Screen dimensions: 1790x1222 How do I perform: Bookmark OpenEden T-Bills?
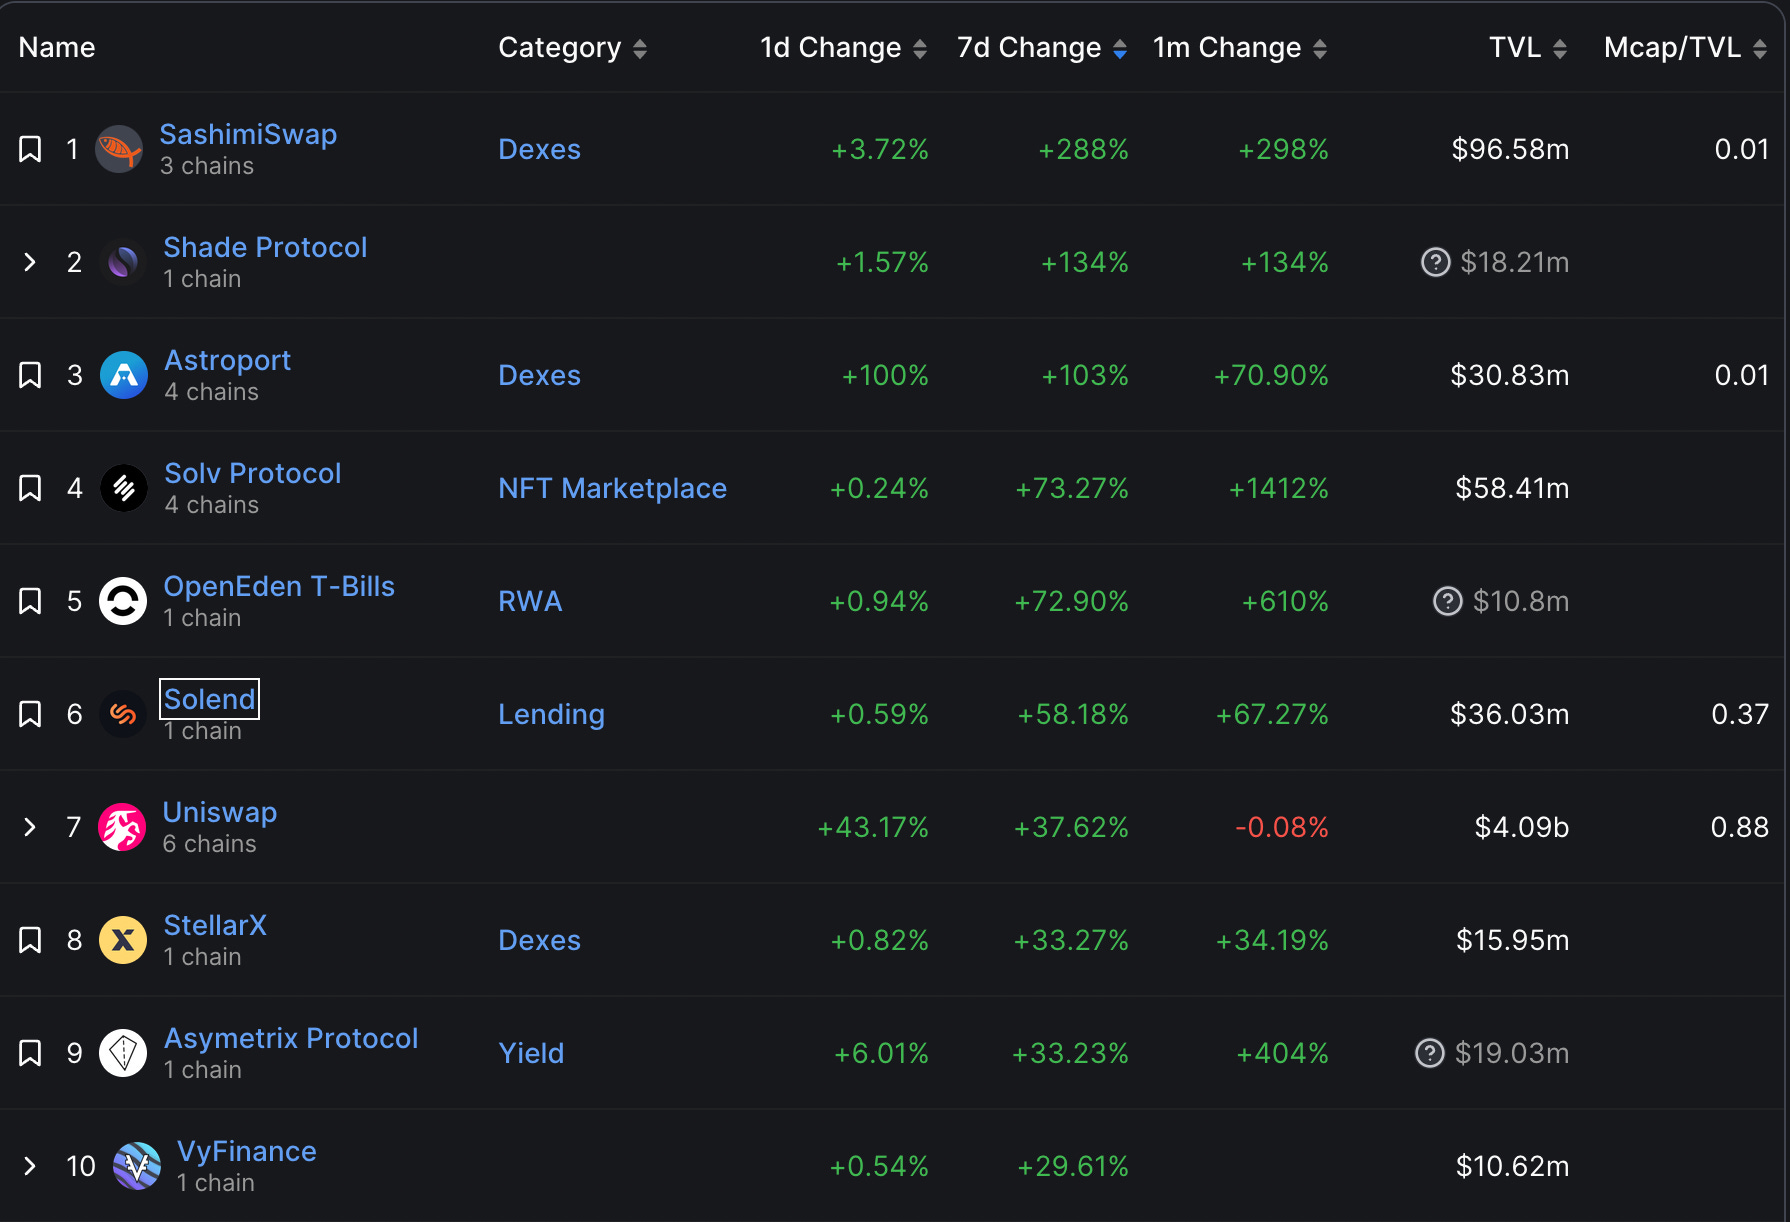click(30, 601)
